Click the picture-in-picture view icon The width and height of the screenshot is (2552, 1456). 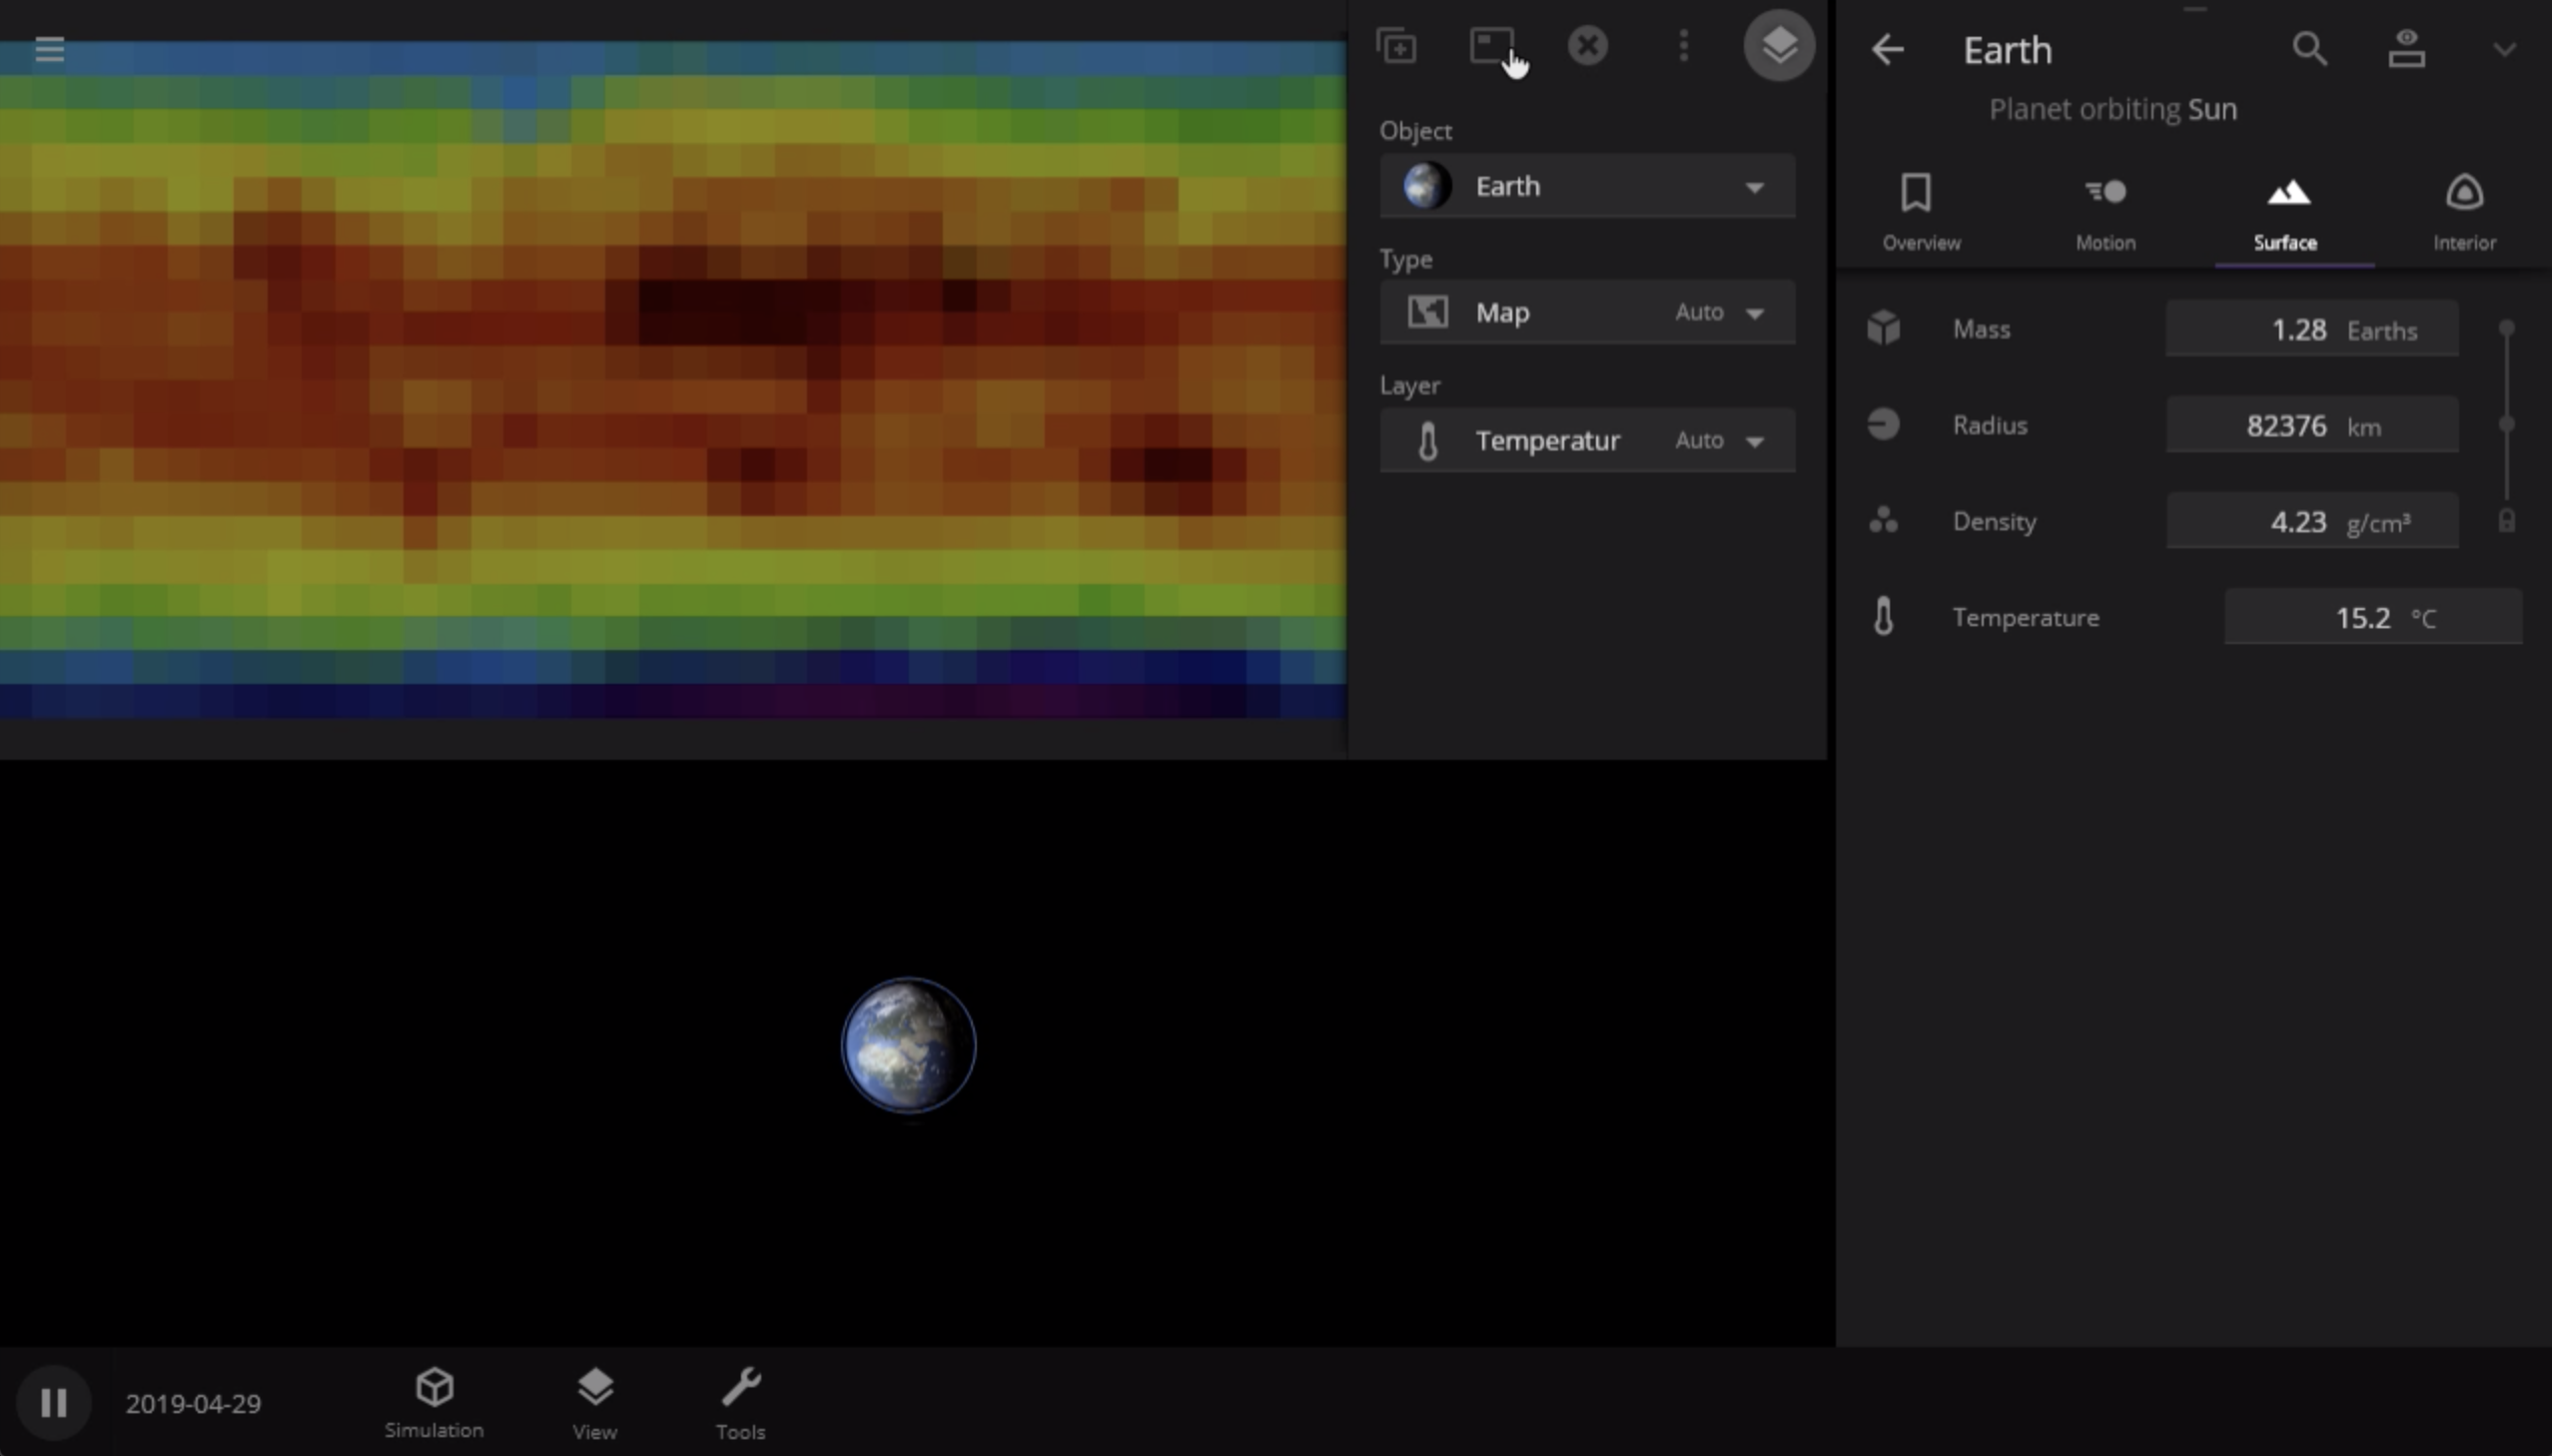[1491, 46]
